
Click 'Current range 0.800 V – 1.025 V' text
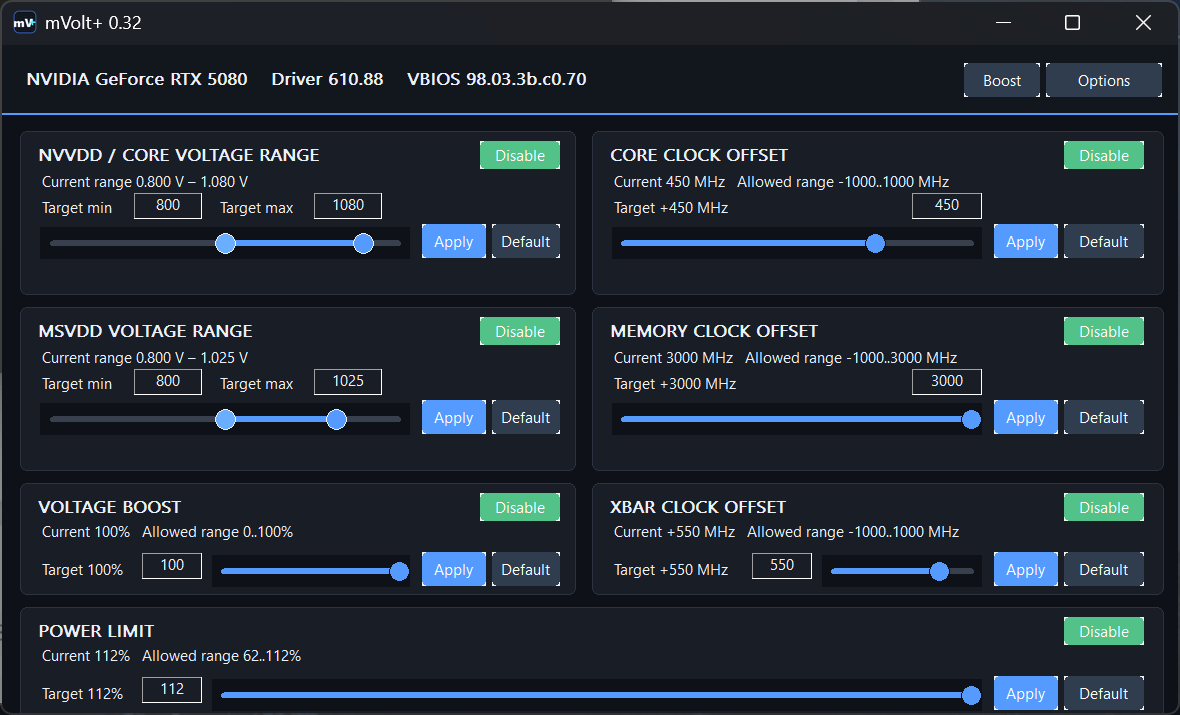[x=144, y=358]
